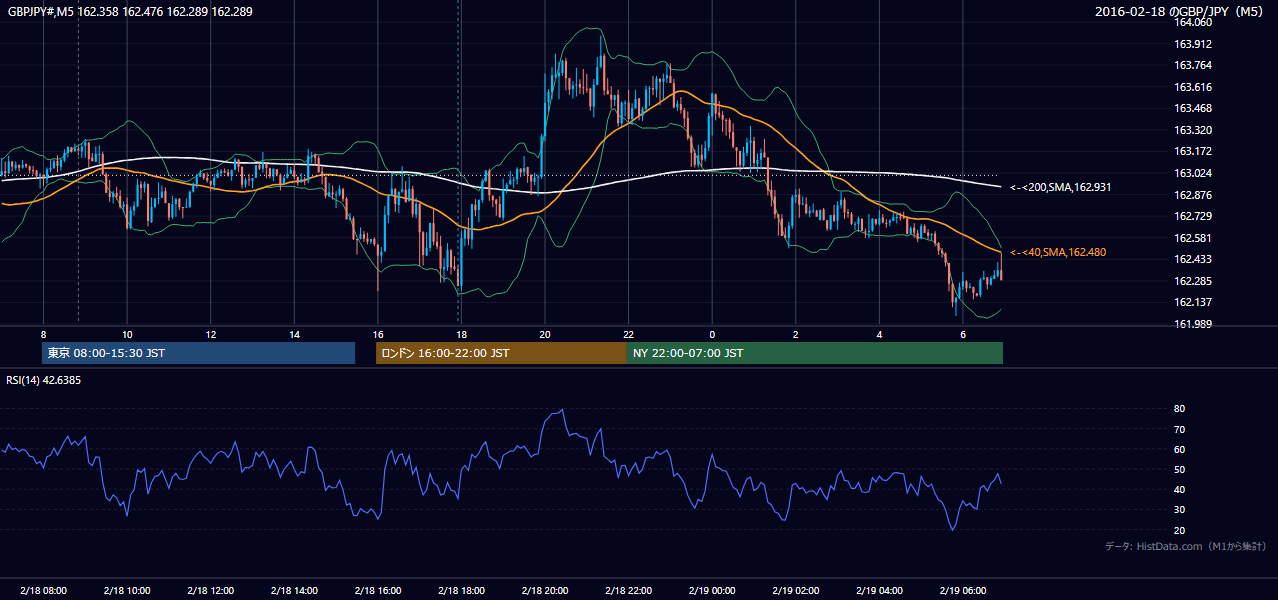Click the HistData.com data source credit
Screen dimensions: 1278x600
[1186, 546]
